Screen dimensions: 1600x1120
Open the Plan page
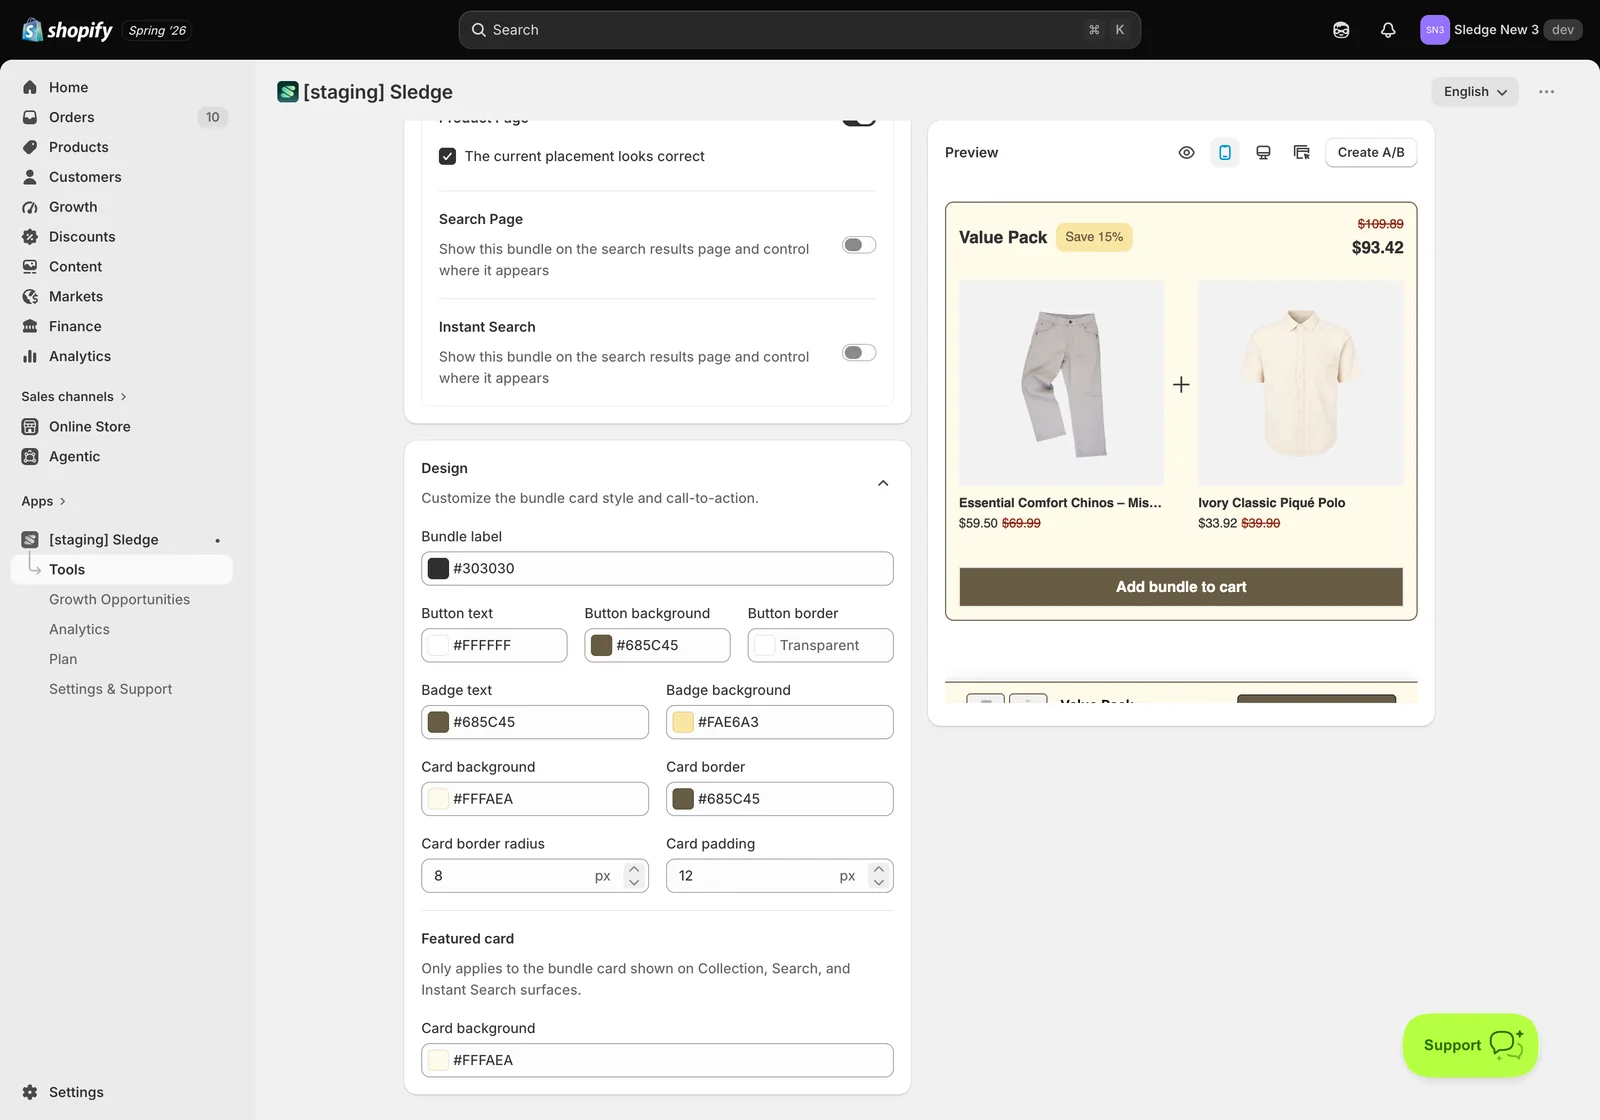(63, 659)
